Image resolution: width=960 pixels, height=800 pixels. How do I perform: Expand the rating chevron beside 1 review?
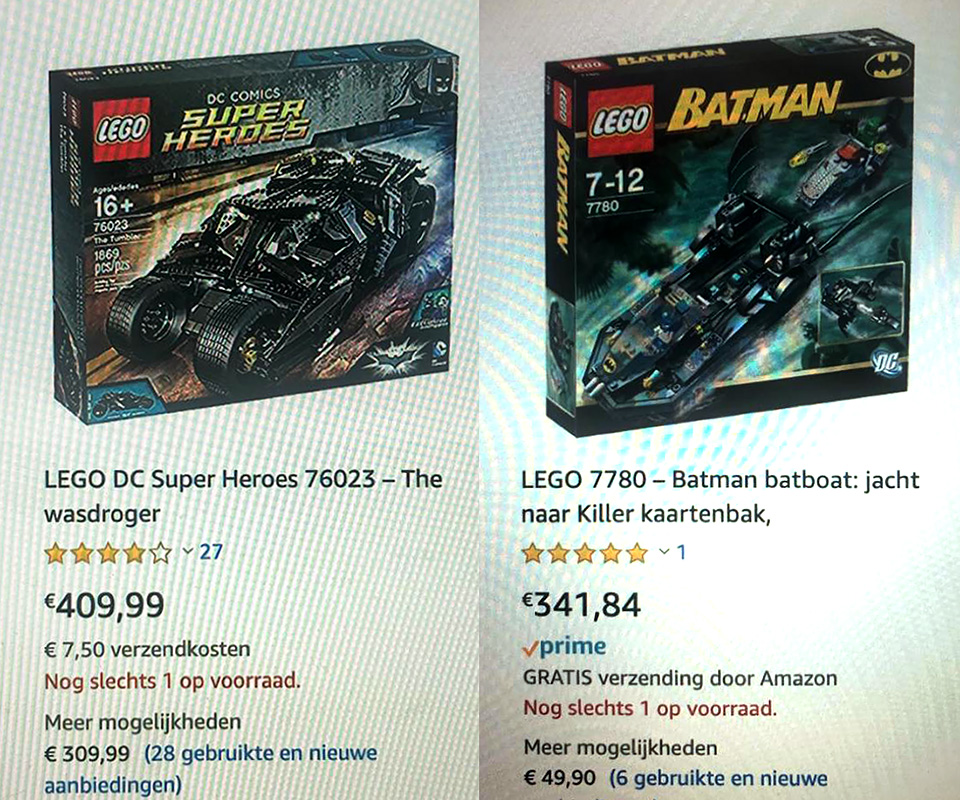coord(664,552)
